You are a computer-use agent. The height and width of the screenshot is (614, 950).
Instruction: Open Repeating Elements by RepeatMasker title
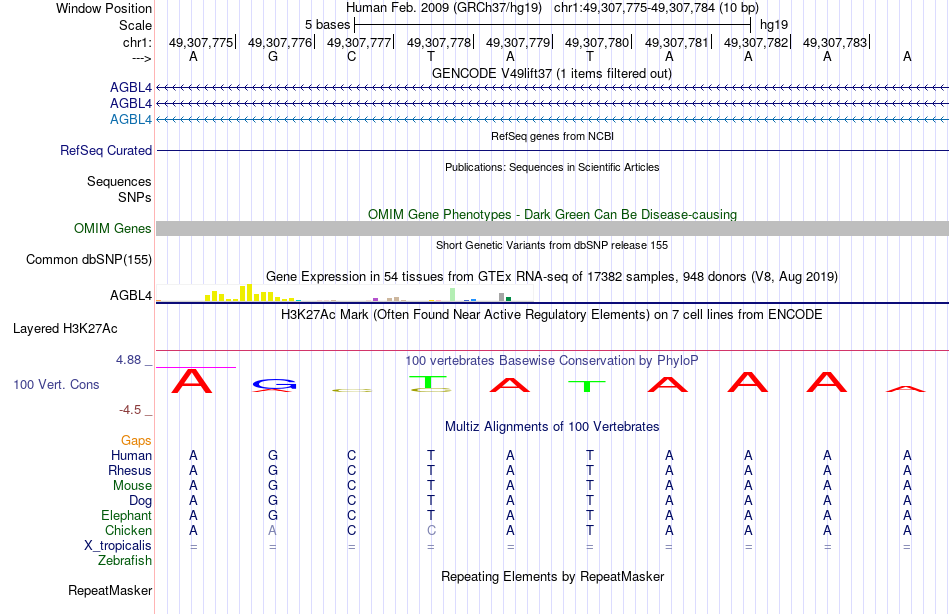(x=552, y=576)
